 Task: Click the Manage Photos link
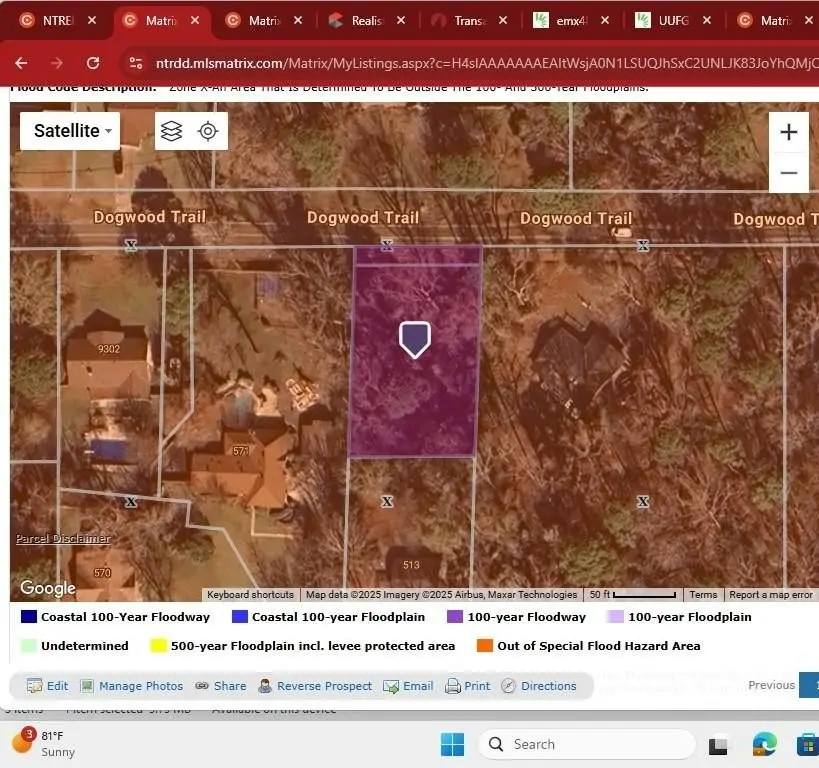[132, 686]
